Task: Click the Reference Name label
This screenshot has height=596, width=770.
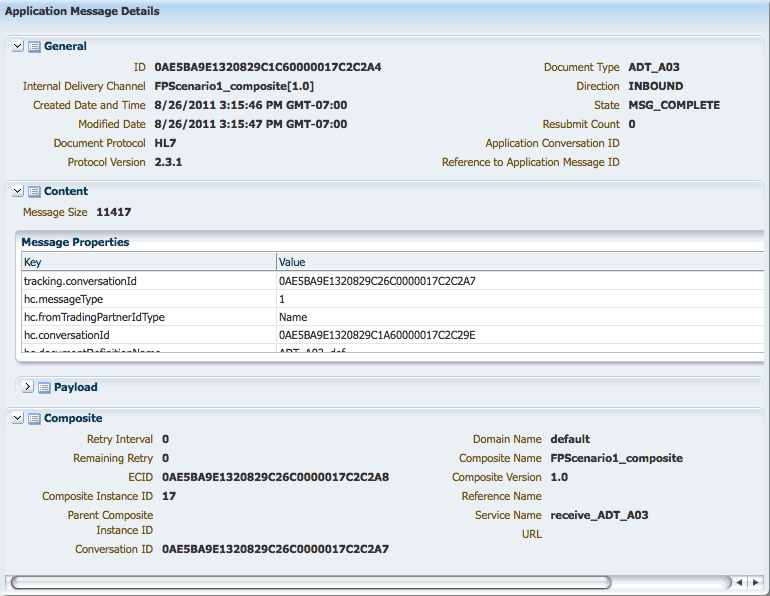Action: [x=501, y=496]
